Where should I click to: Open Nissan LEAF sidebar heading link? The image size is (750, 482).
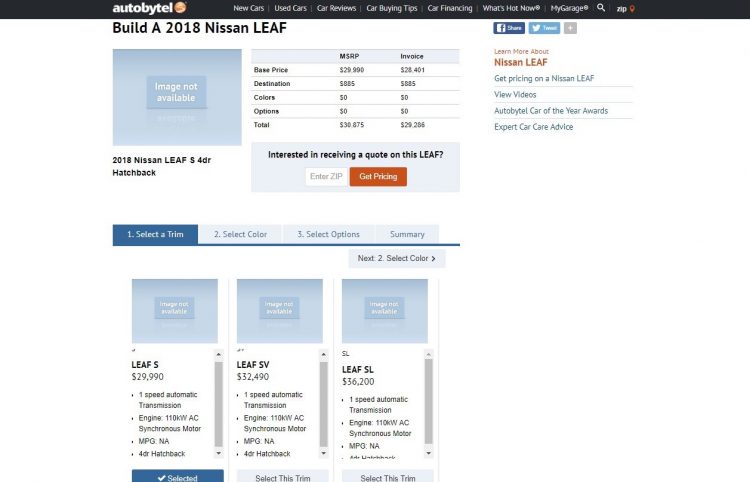click(x=520, y=62)
